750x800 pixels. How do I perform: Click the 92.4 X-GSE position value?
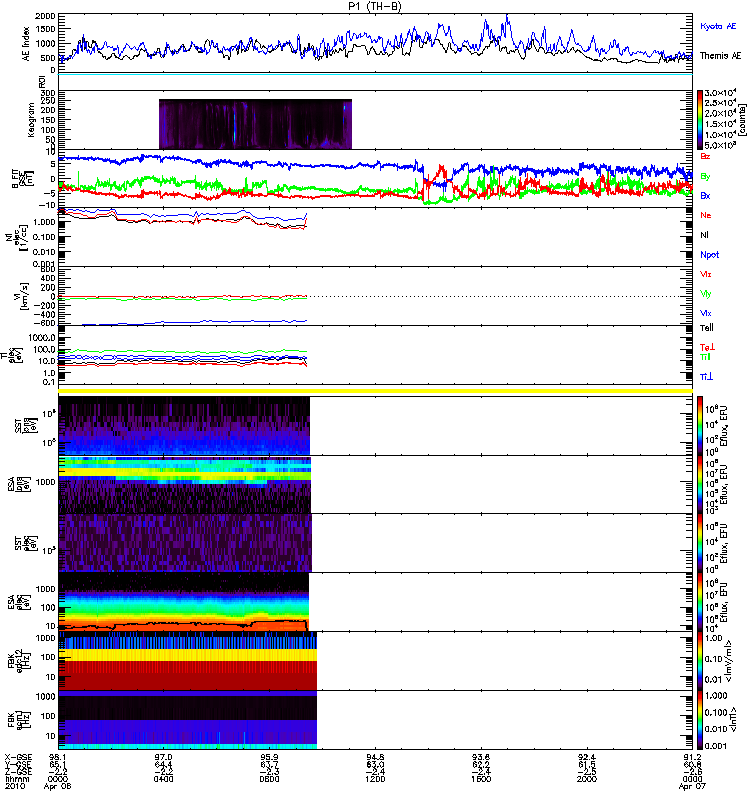click(587, 757)
